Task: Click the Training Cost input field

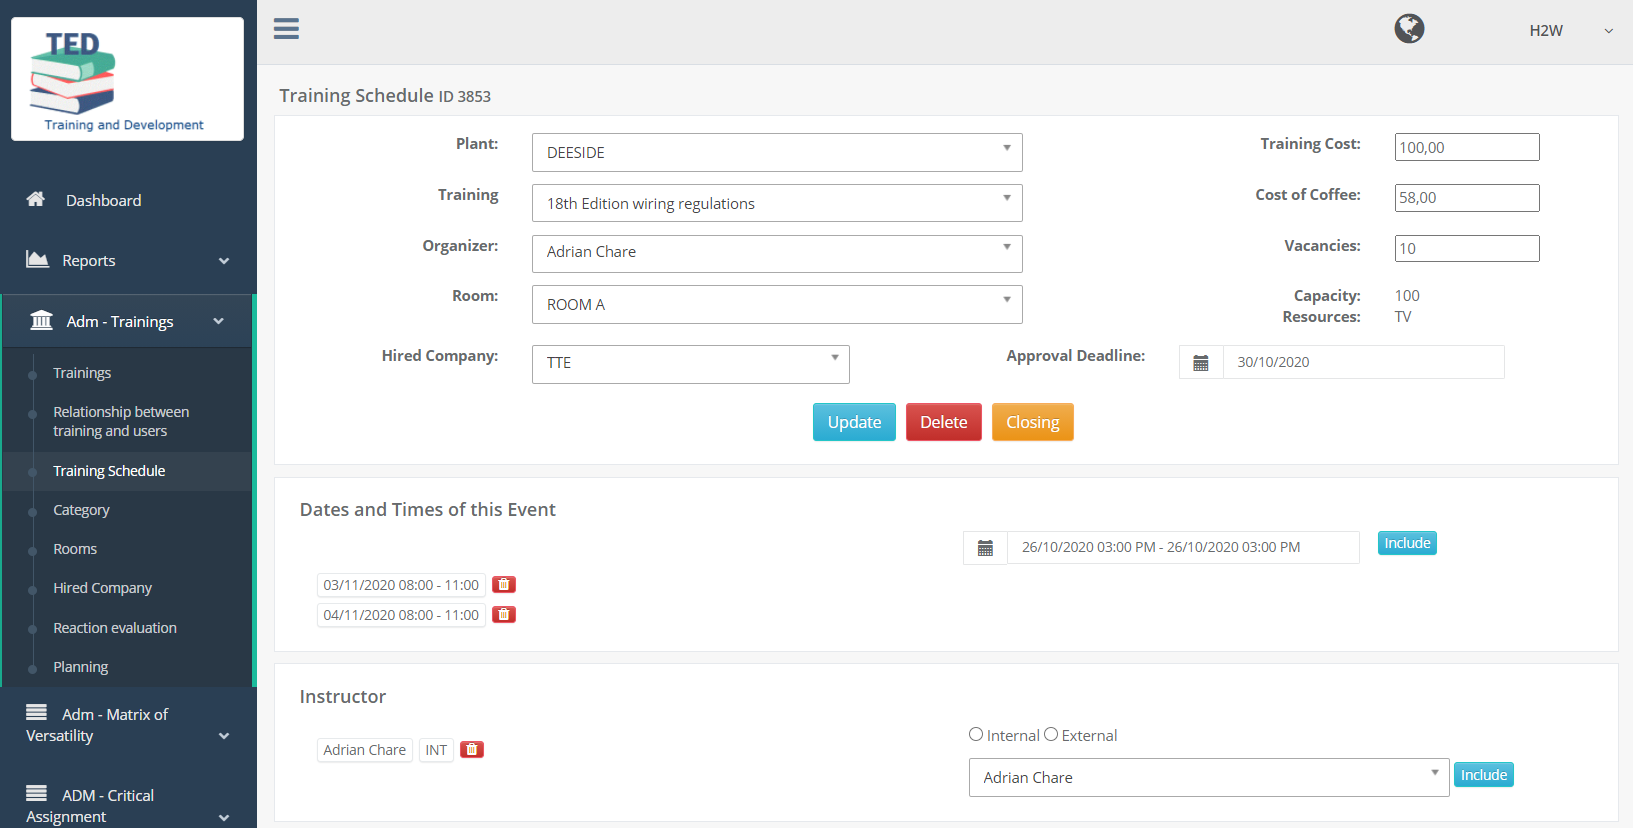Action: 1466,148
